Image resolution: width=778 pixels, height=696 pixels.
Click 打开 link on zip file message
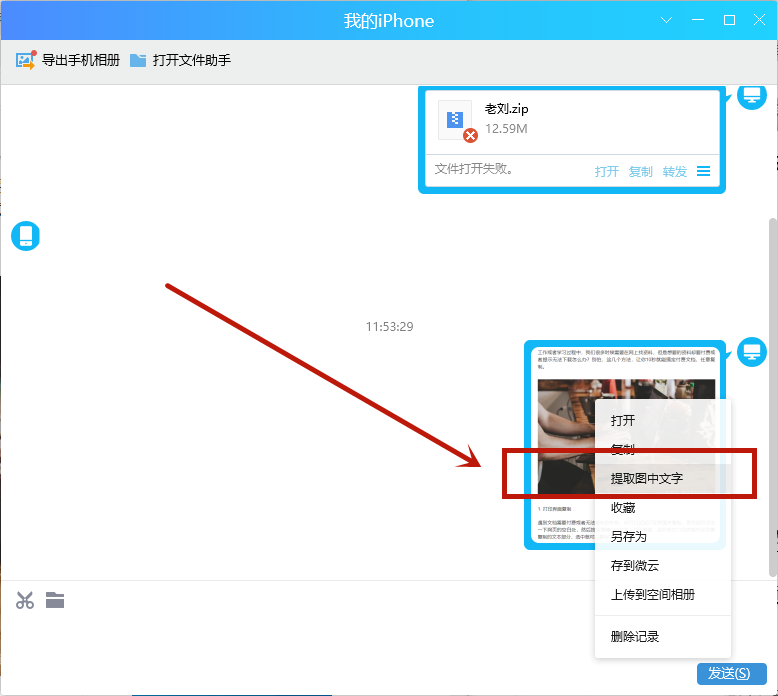pos(607,172)
